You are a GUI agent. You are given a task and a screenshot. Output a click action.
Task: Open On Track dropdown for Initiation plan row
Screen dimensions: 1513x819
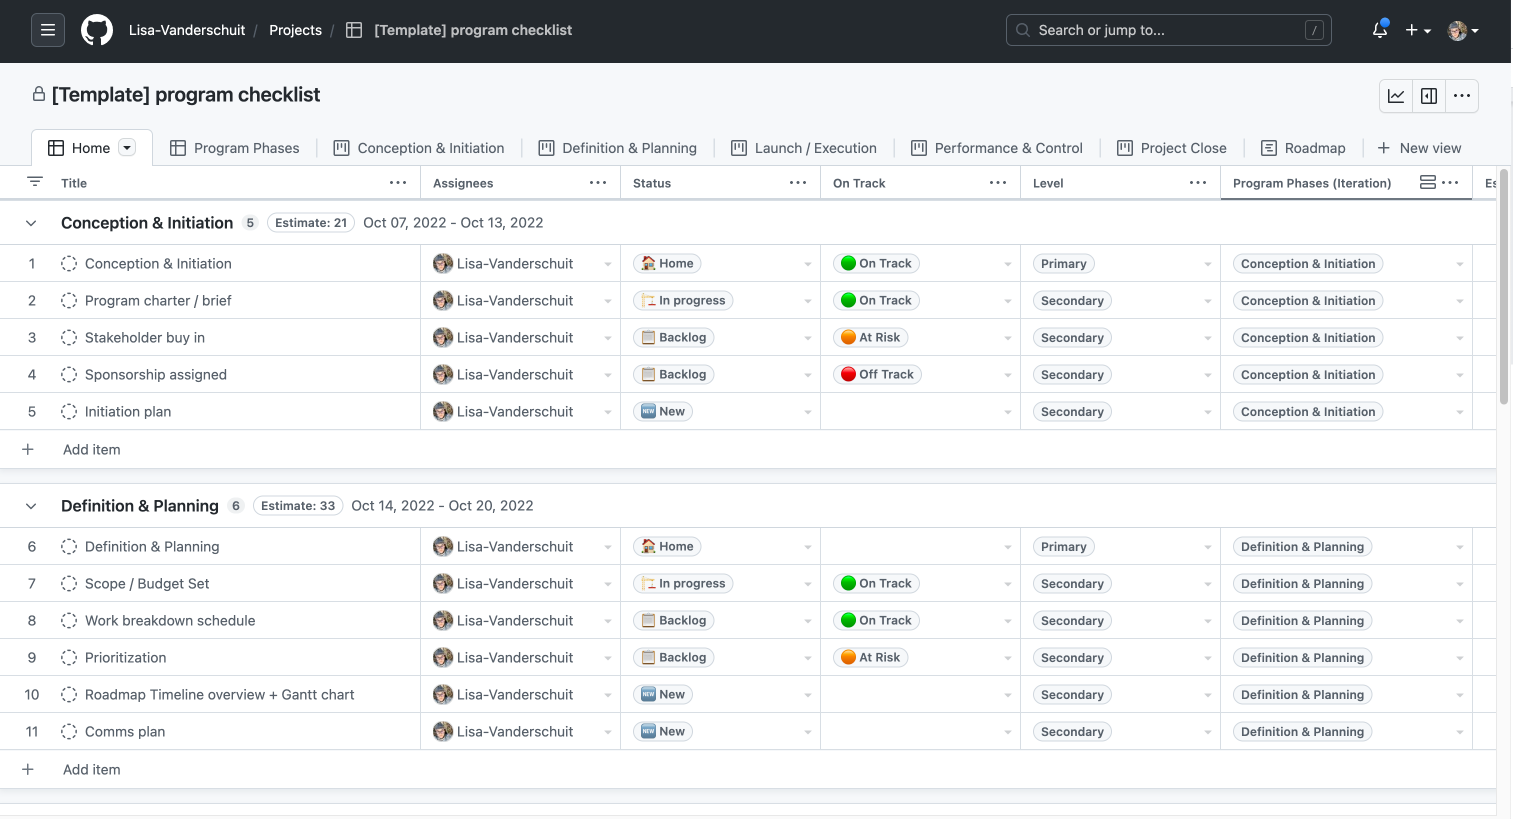click(x=1008, y=412)
